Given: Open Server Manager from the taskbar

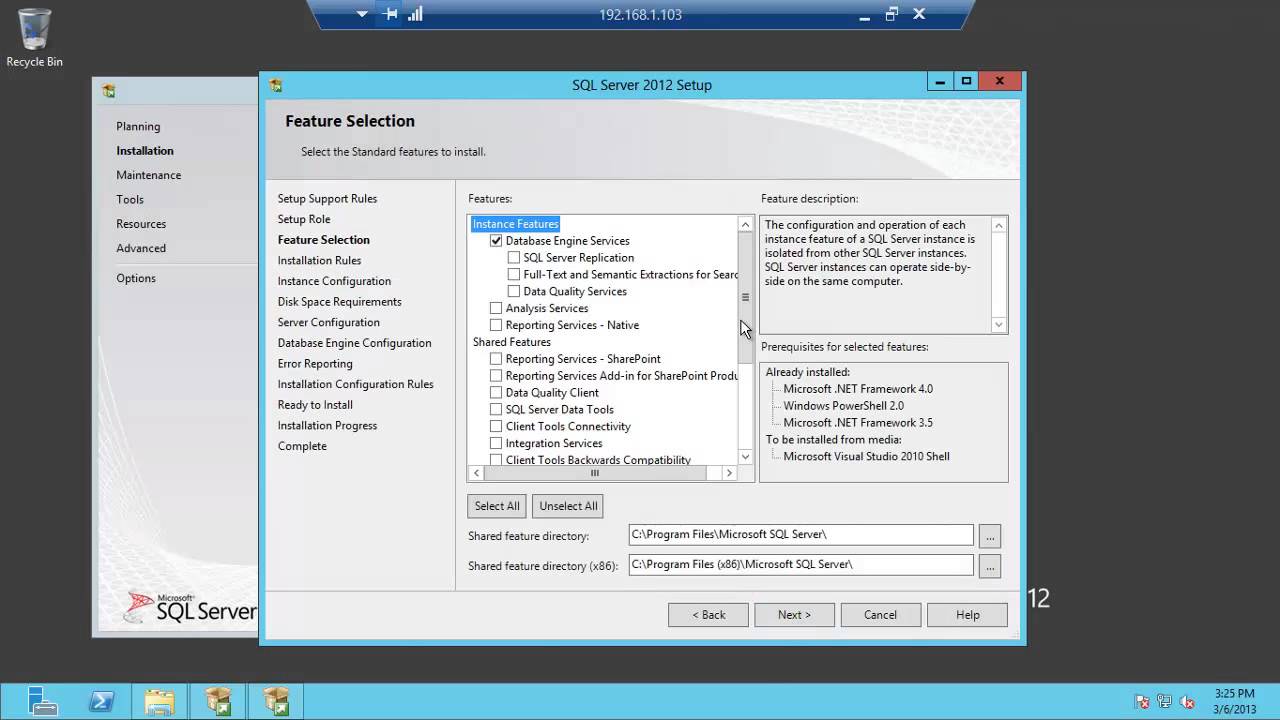Looking at the screenshot, I should (x=43, y=701).
